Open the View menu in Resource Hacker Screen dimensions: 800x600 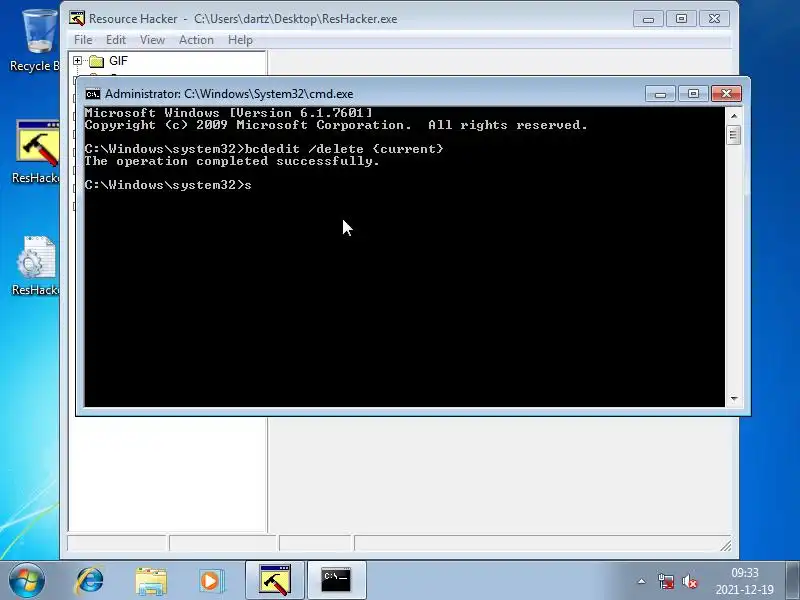click(152, 40)
